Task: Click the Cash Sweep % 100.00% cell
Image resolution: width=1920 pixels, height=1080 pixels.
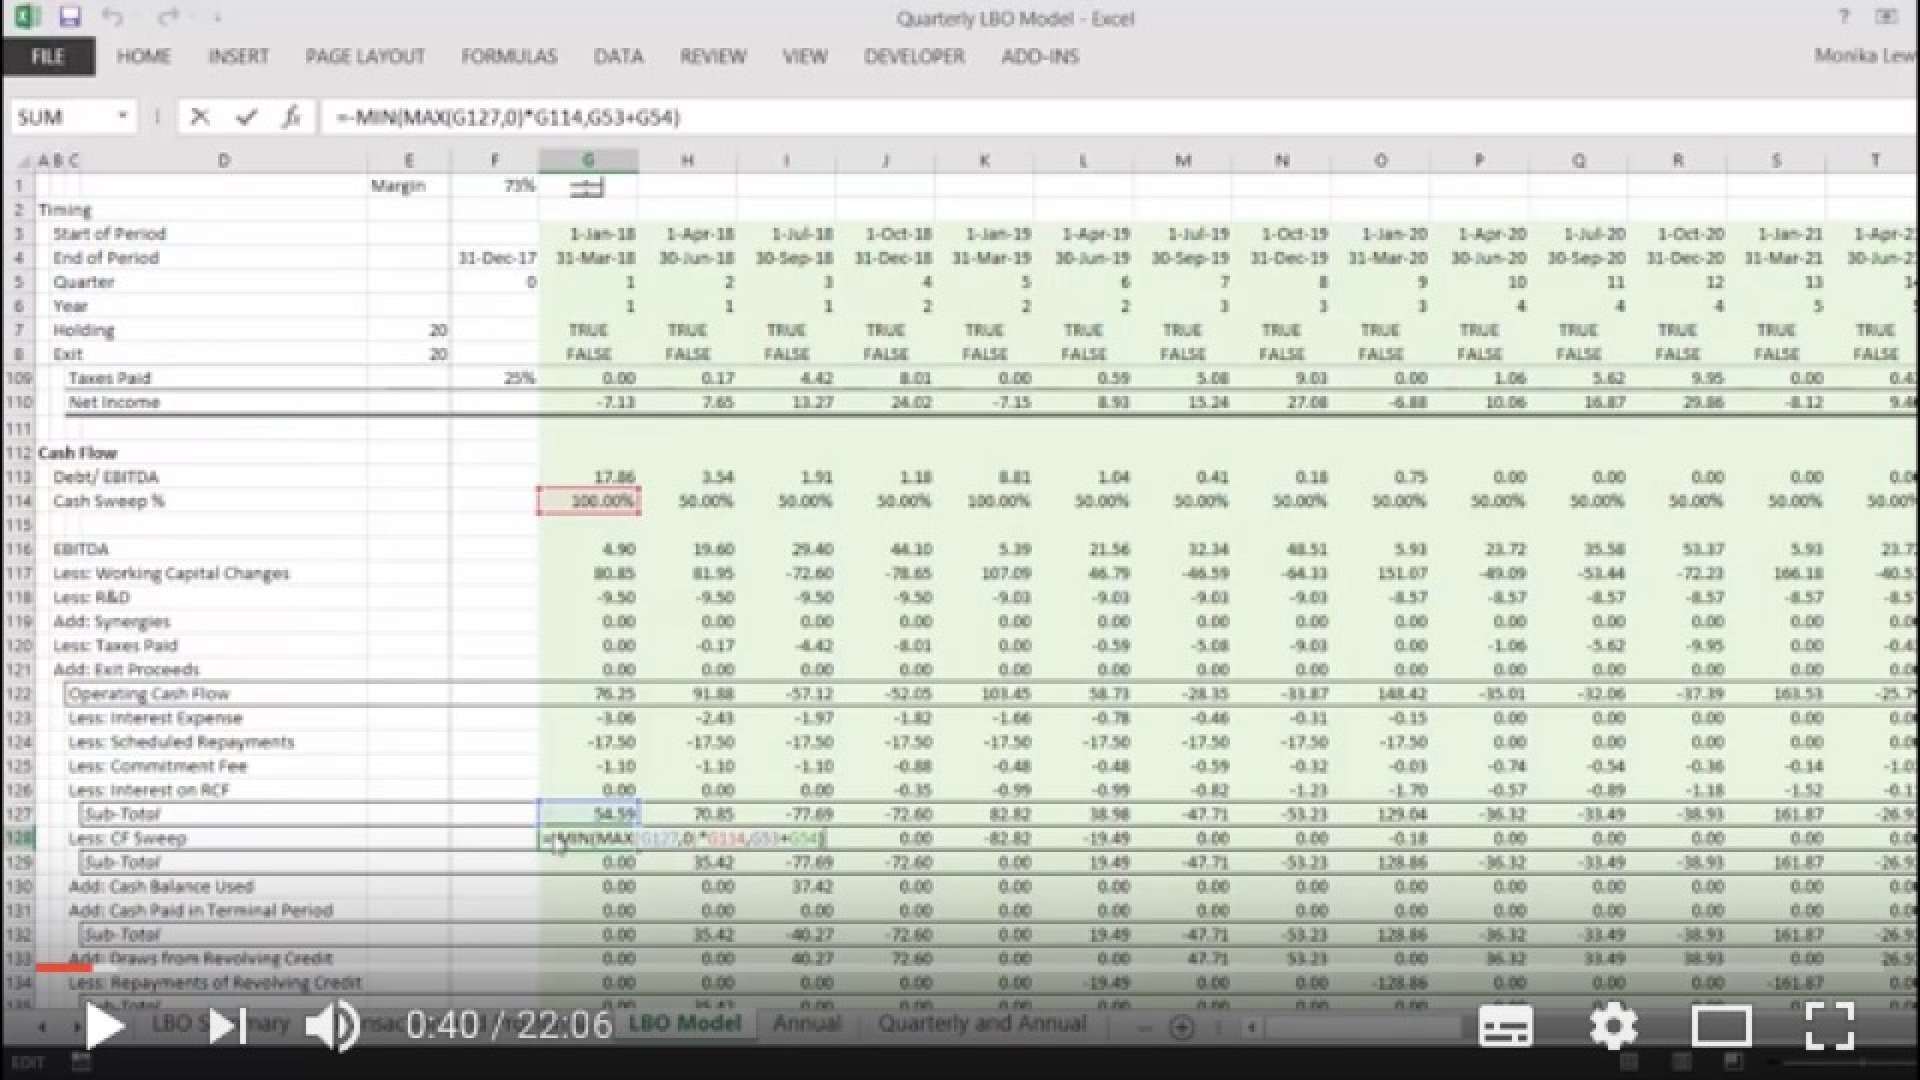Action: [x=588, y=501]
